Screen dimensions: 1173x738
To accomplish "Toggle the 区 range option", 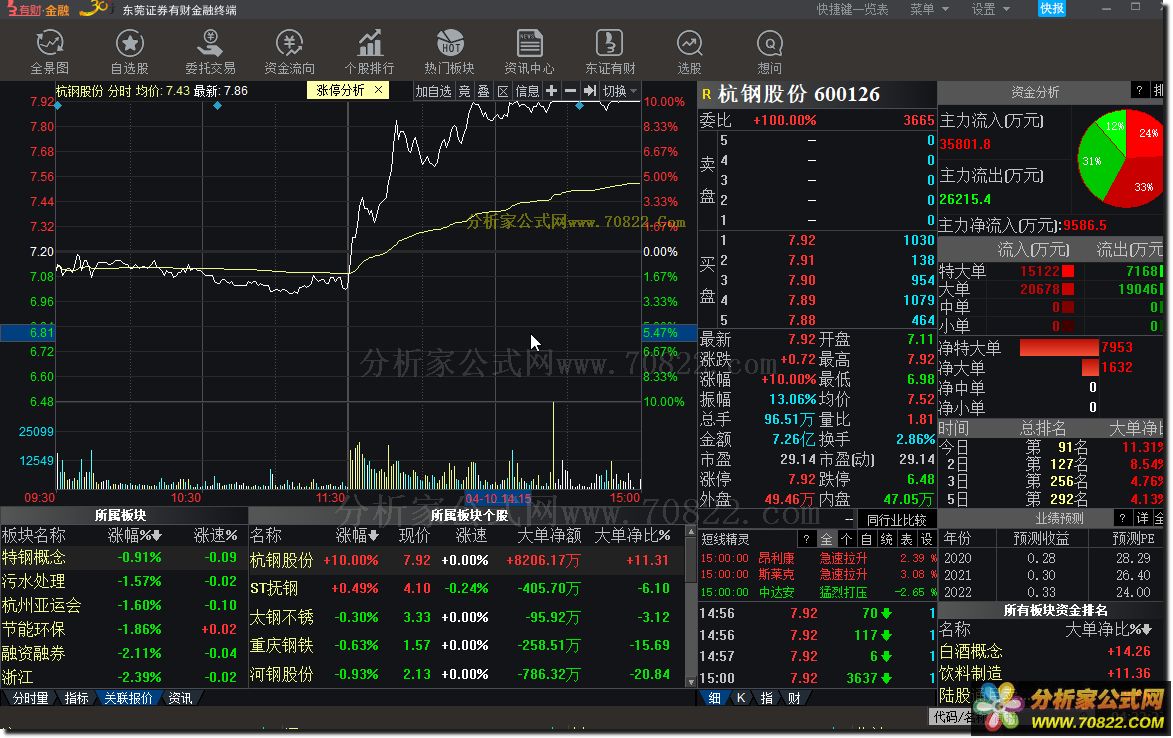I will (503, 91).
